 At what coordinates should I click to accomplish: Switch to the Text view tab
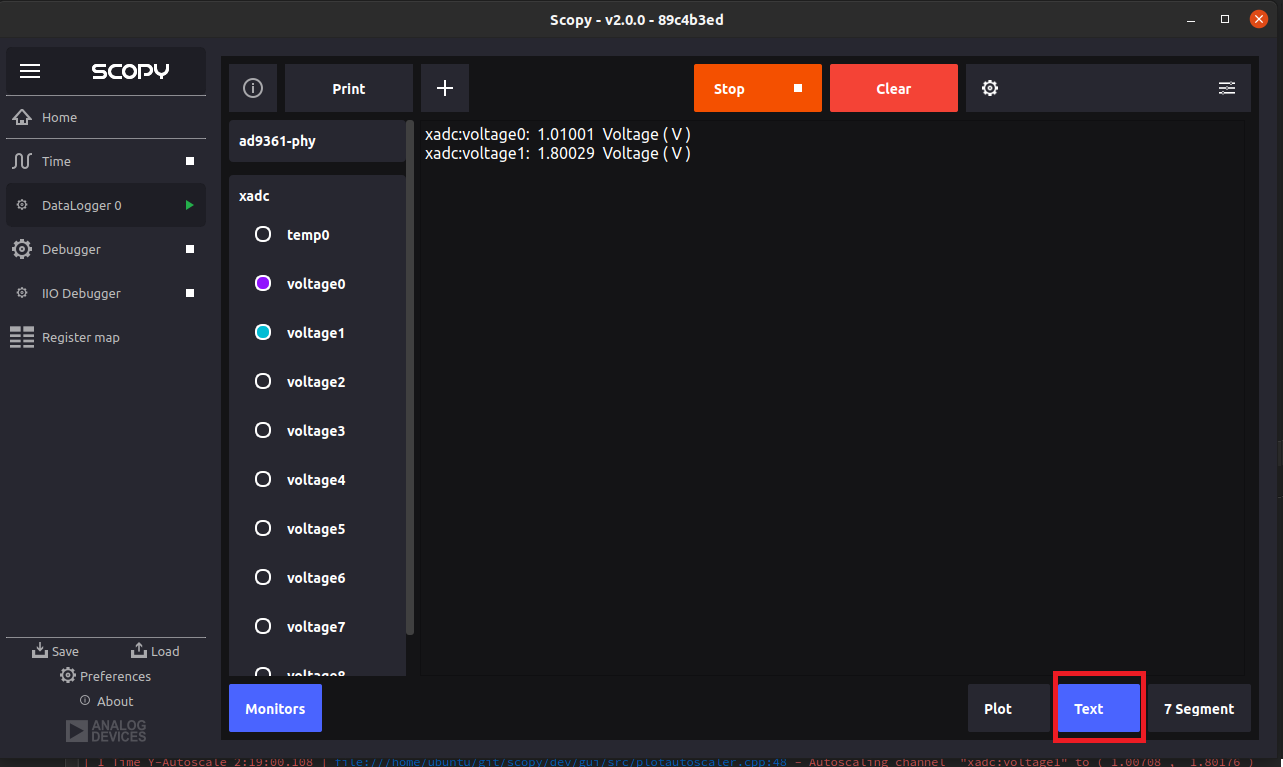coord(1099,709)
